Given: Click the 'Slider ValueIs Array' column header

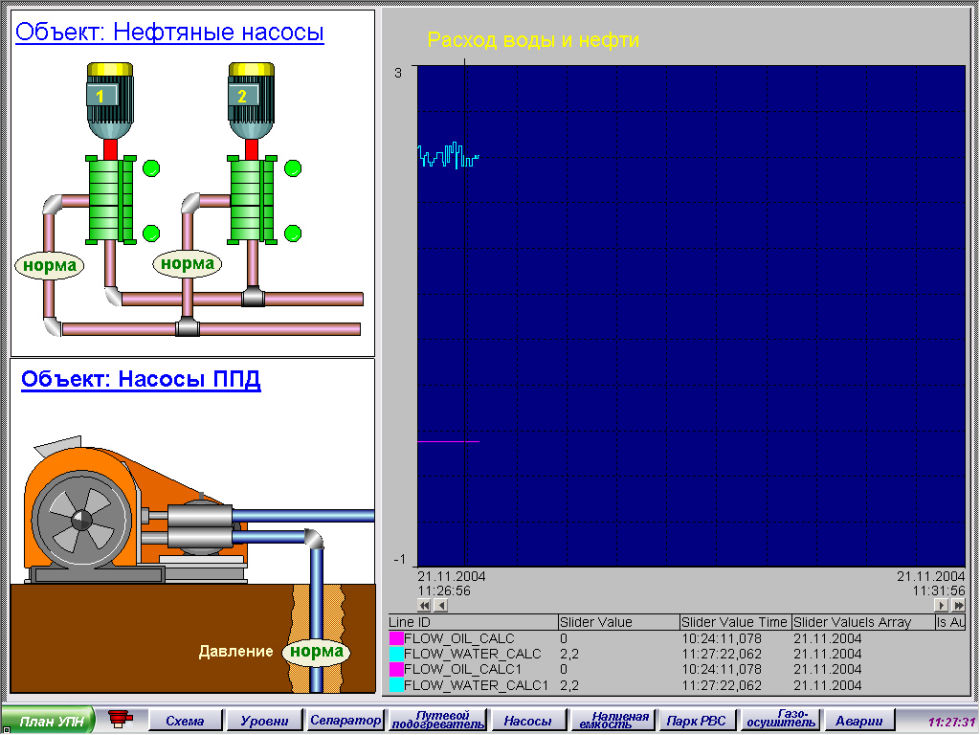Looking at the screenshot, I should pyautogui.click(x=862, y=622).
